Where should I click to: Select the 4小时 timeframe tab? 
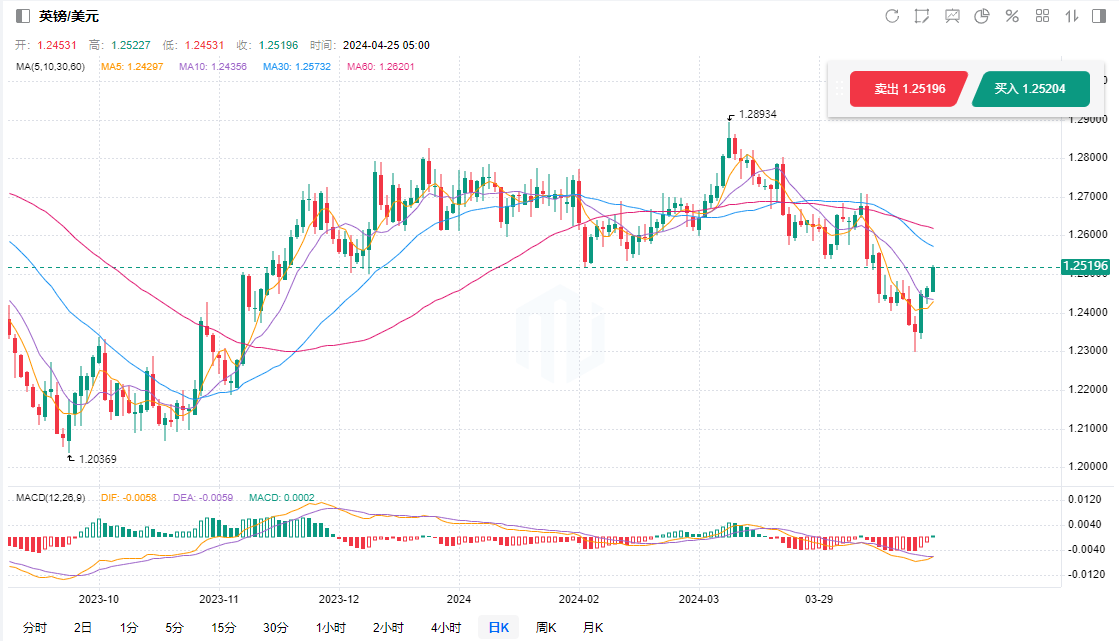445,628
